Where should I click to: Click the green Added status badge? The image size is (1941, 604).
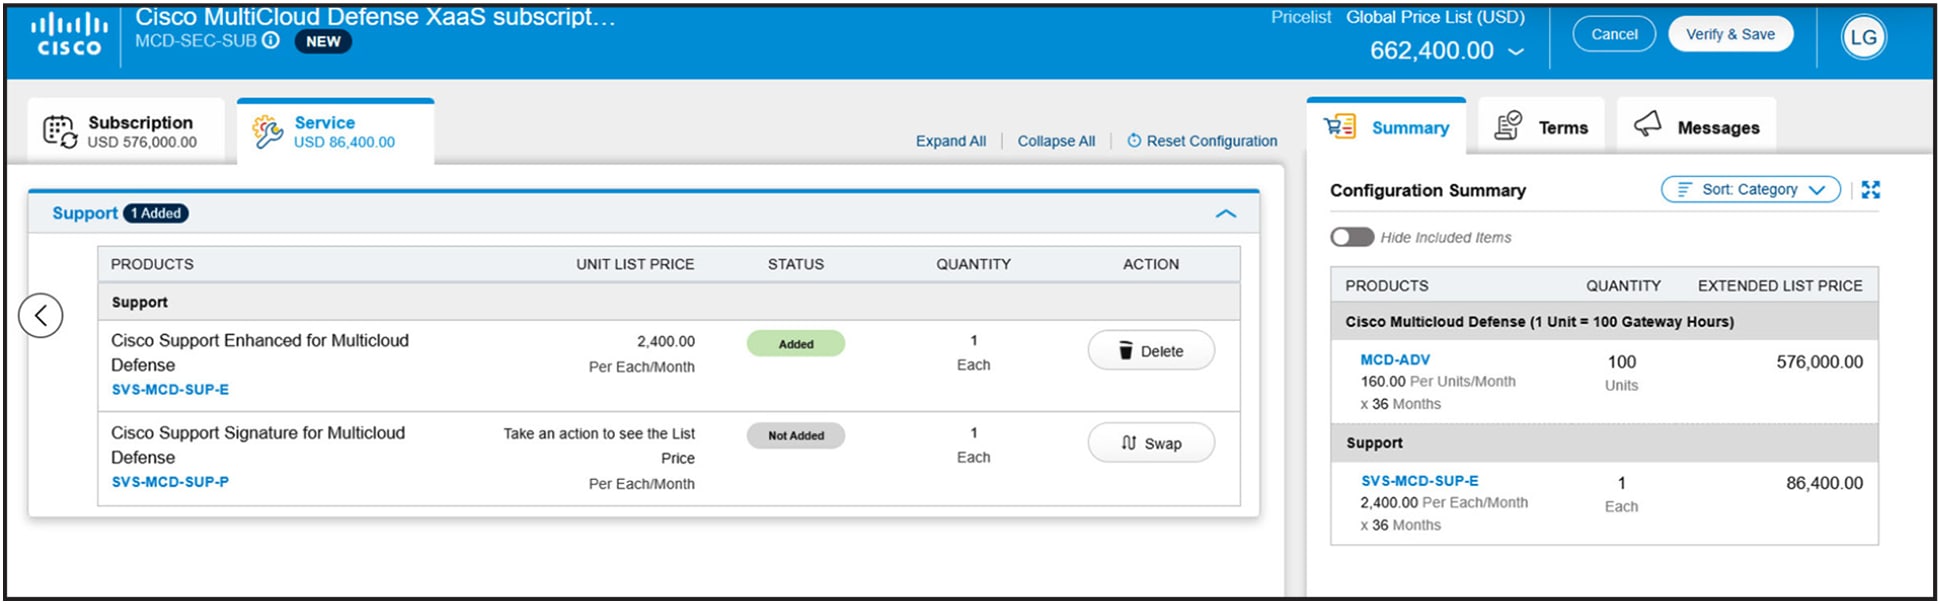796,344
